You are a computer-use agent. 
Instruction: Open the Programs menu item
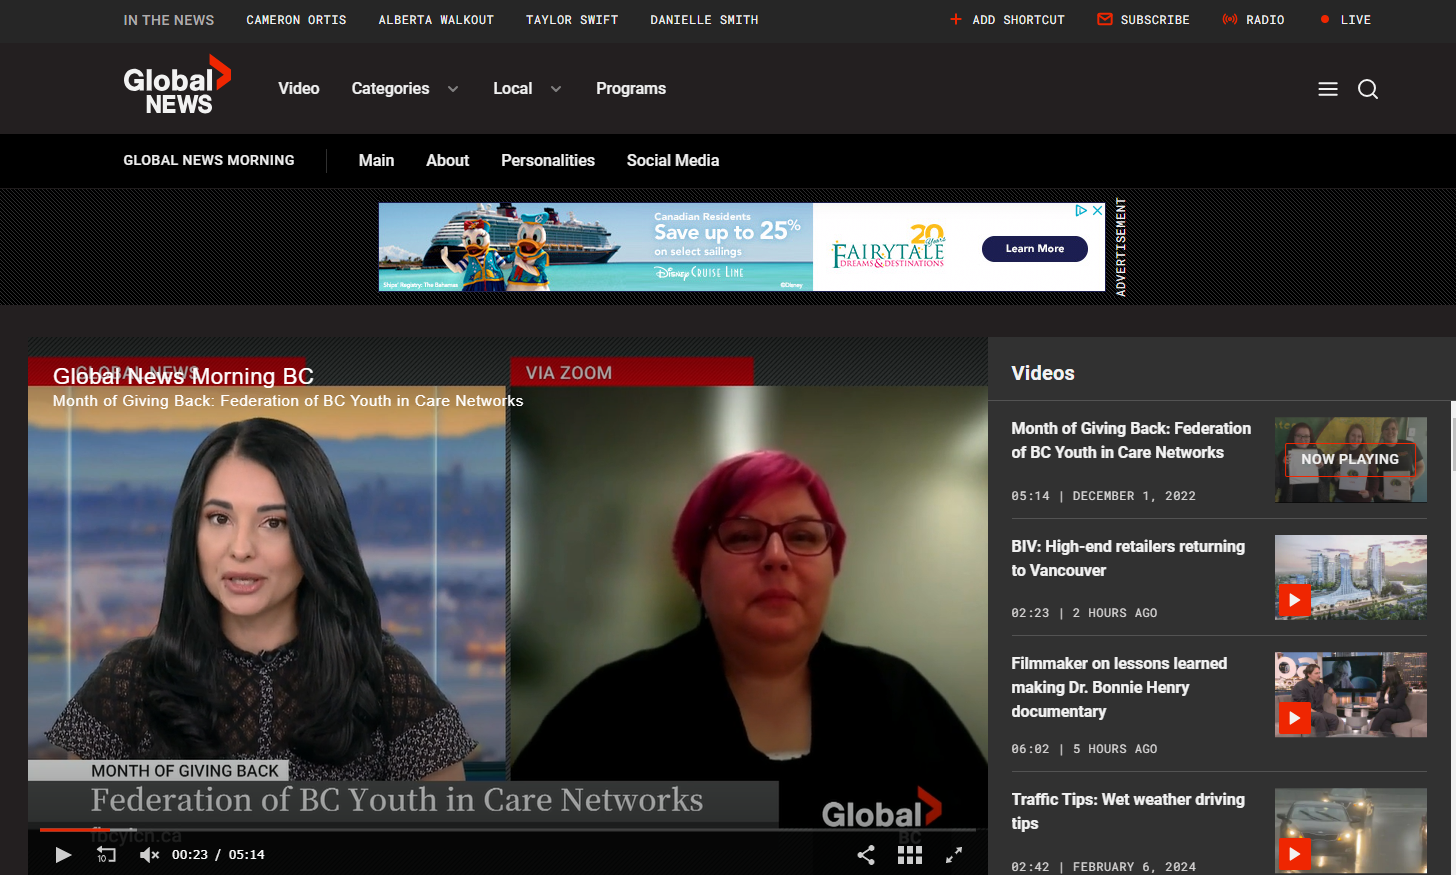pyautogui.click(x=631, y=89)
